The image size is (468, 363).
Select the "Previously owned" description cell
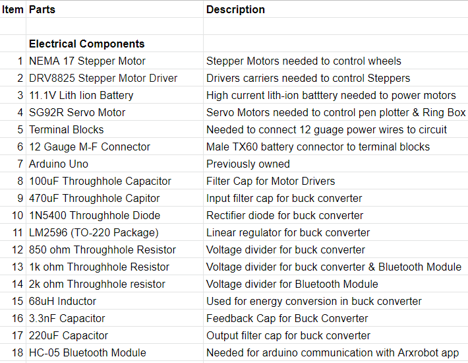click(336, 164)
